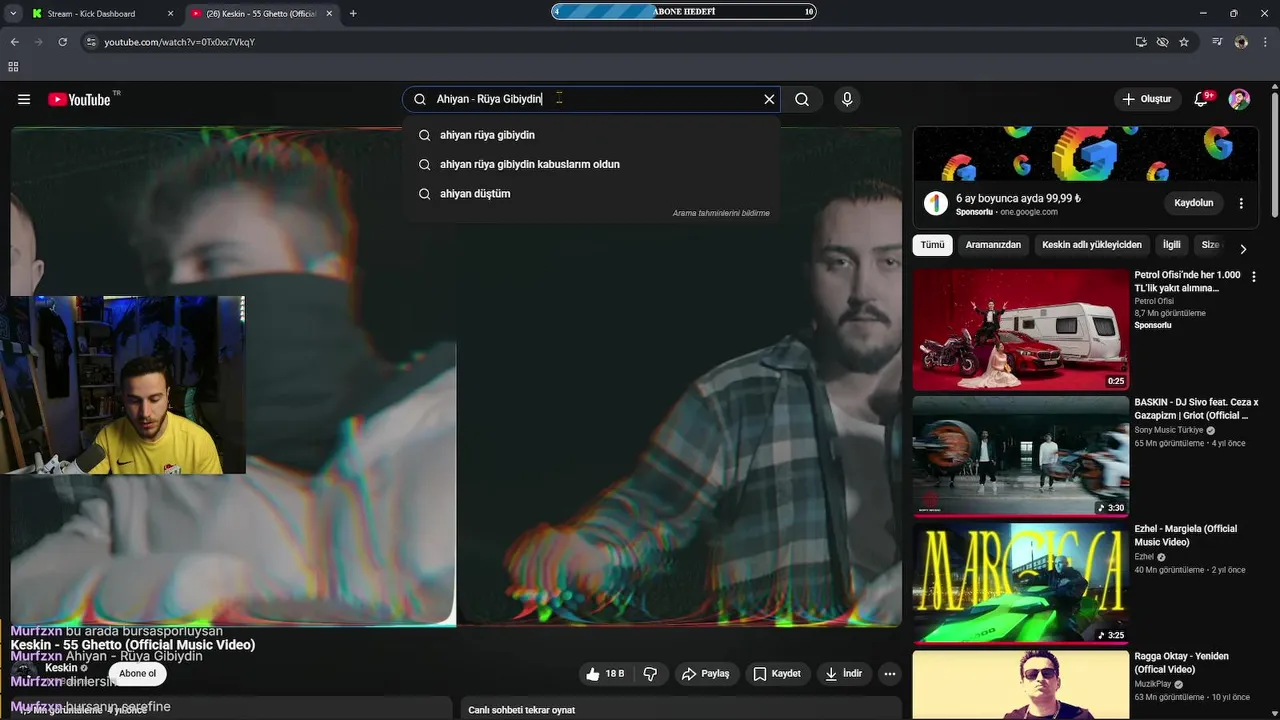Share the video with Paylaş
This screenshot has height=720, width=1280.
pyautogui.click(x=705, y=674)
